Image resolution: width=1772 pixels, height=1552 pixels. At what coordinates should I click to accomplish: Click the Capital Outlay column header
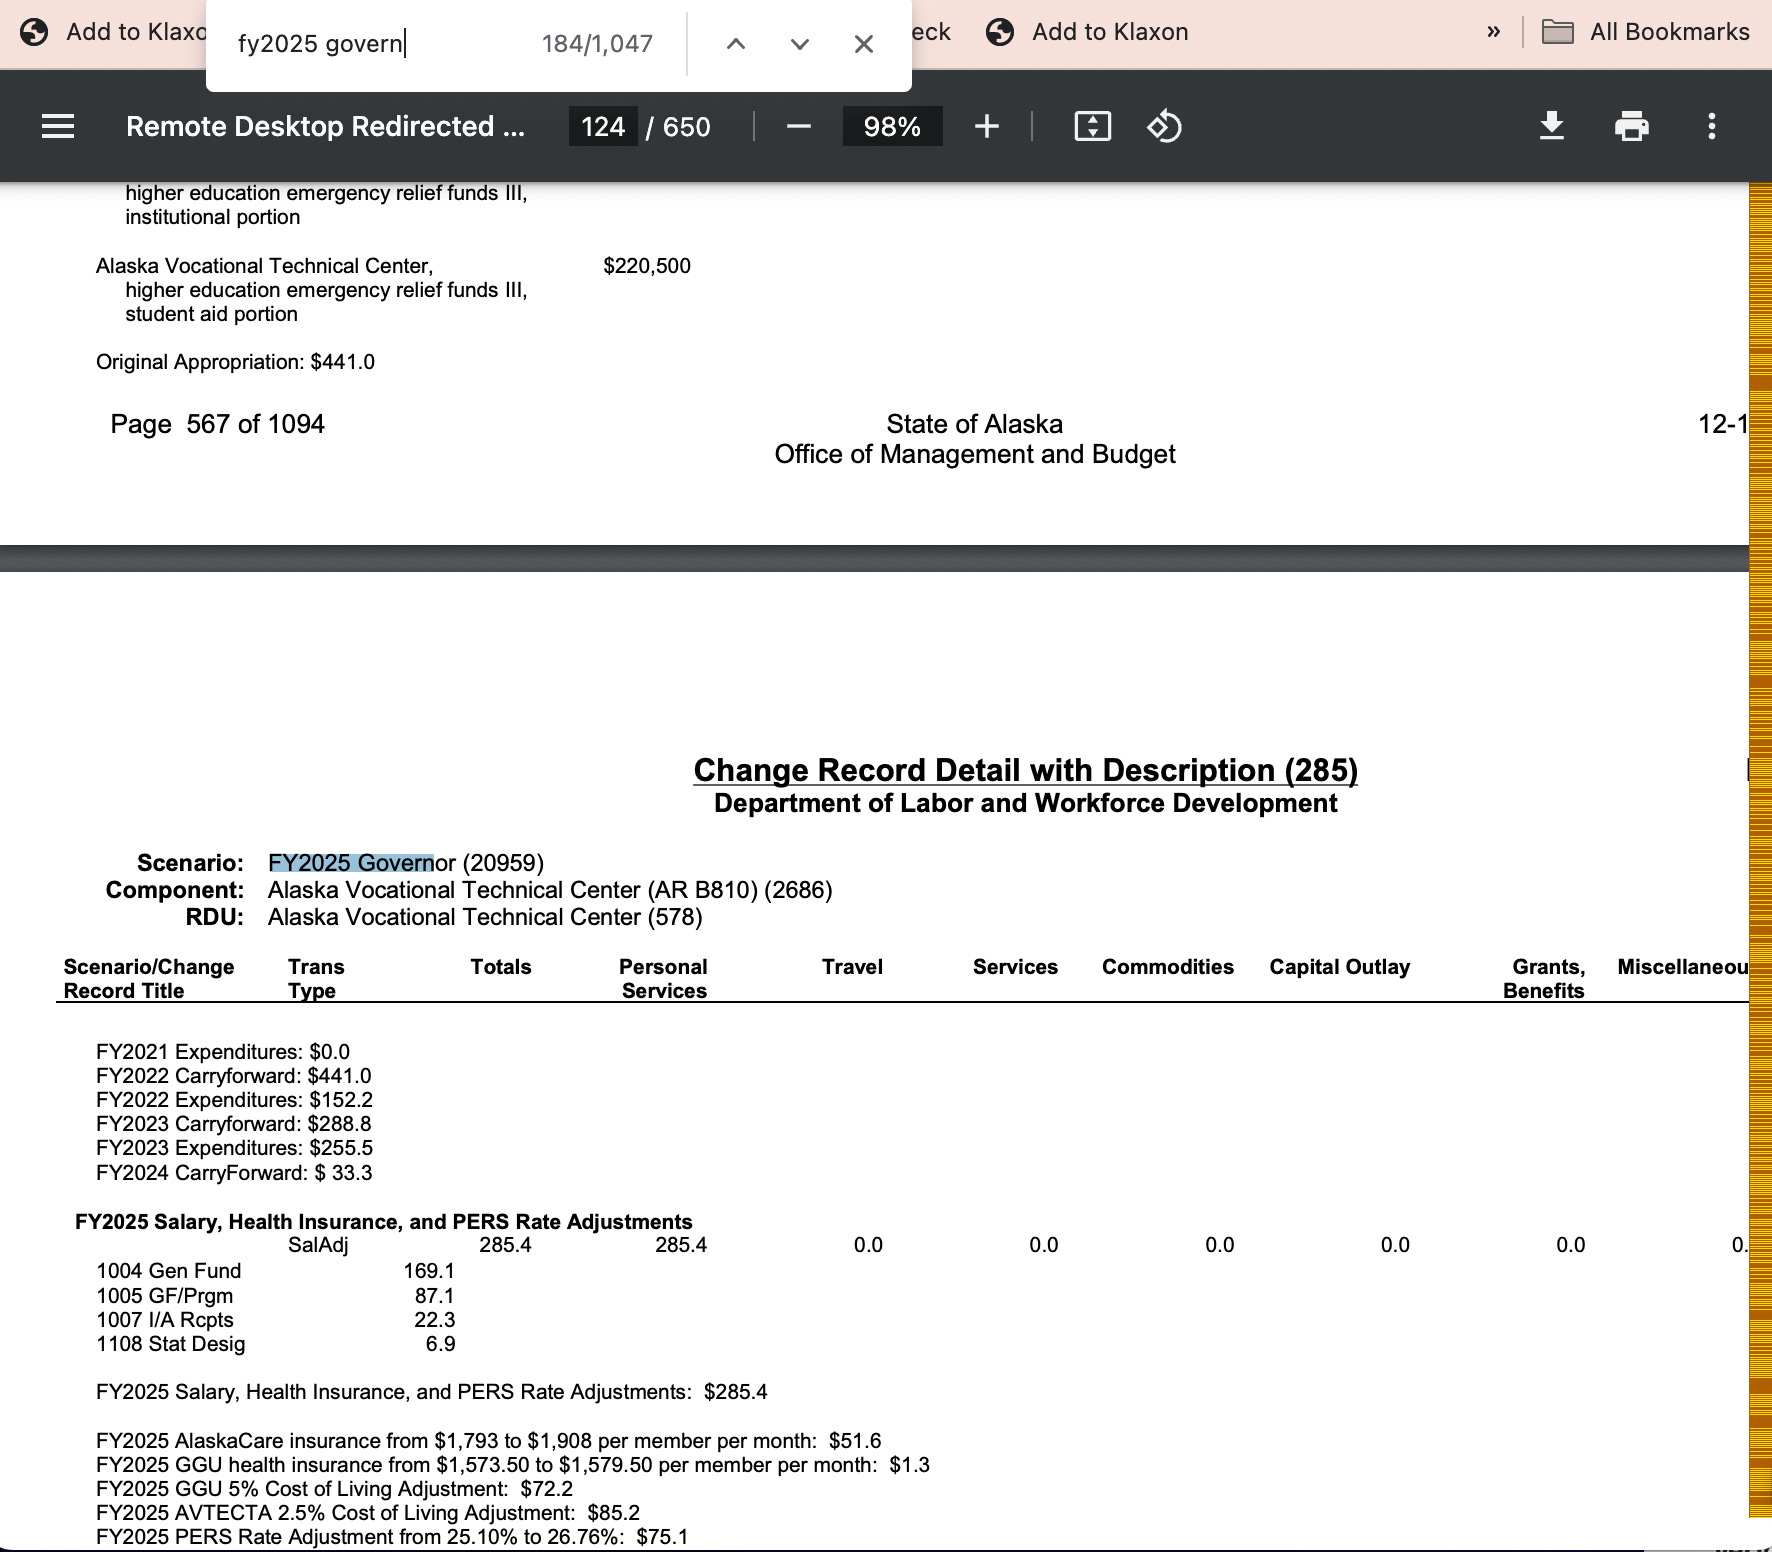1340,967
